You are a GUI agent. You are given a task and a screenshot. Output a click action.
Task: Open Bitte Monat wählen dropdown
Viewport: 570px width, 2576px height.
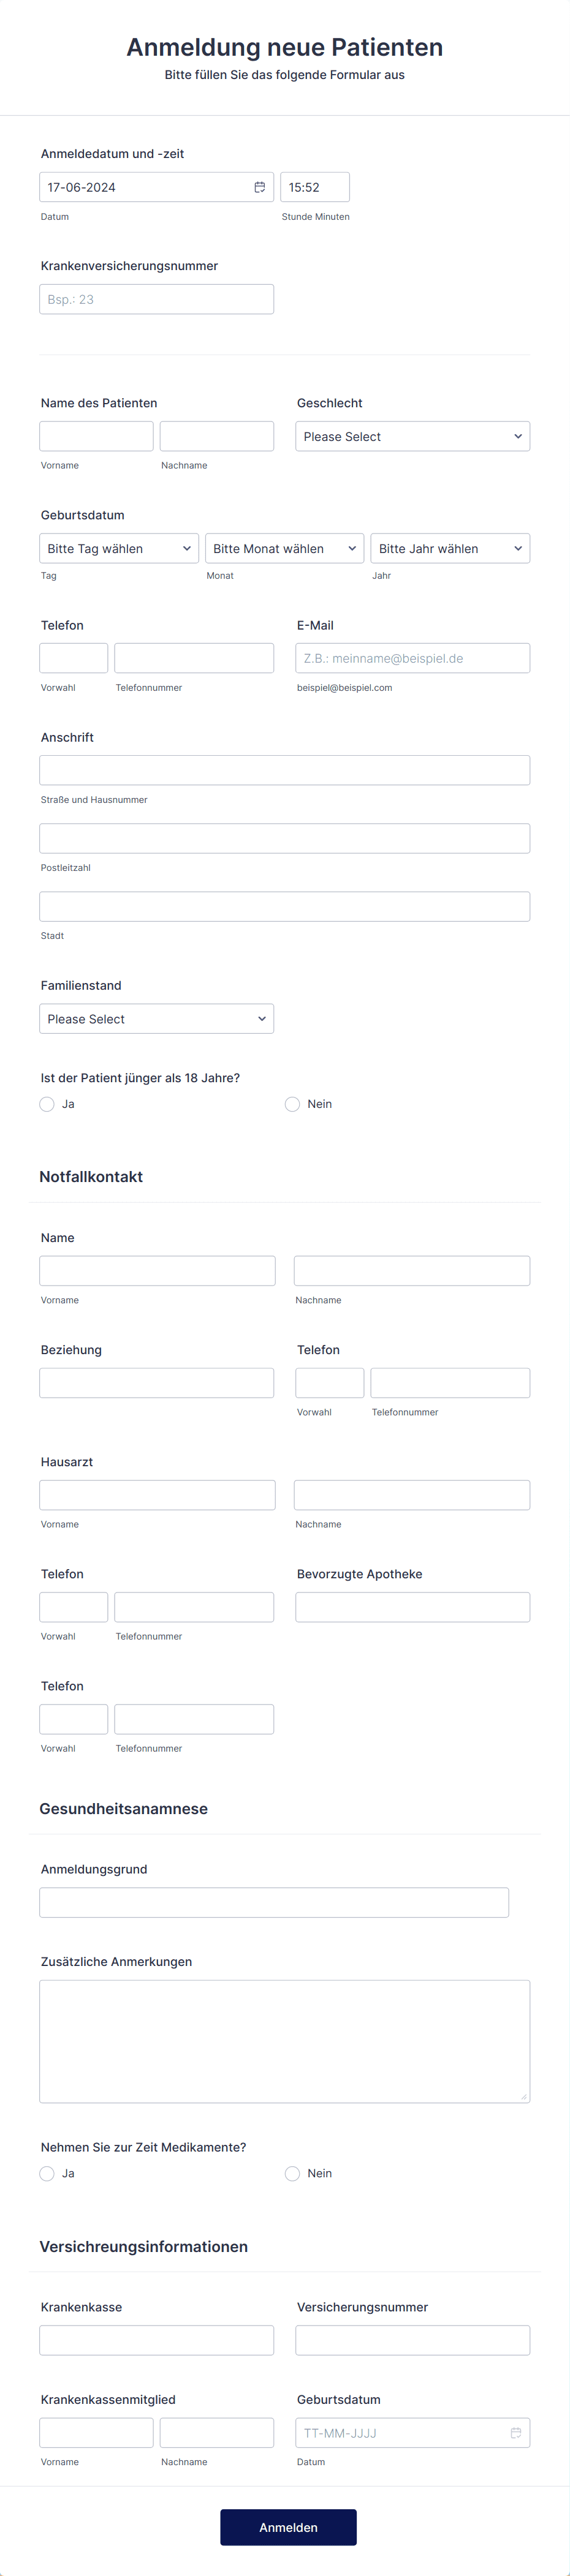[x=284, y=548]
